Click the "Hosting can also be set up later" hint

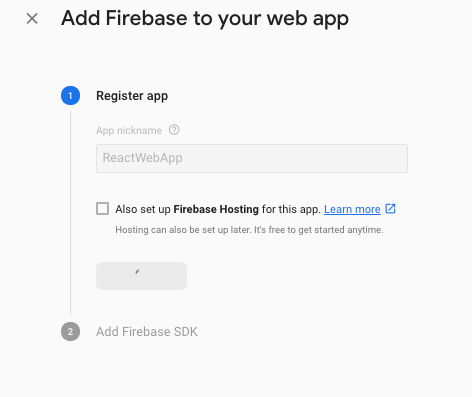click(183, 230)
